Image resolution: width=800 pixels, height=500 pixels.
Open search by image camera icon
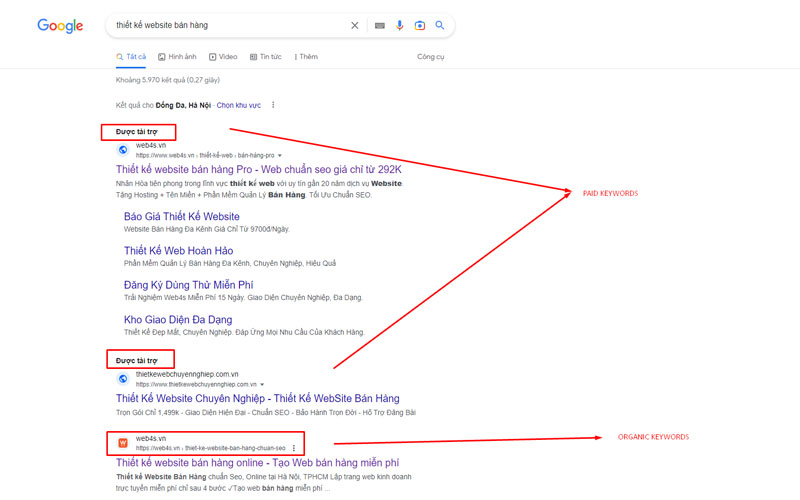pyautogui.click(x=419, y=26)
